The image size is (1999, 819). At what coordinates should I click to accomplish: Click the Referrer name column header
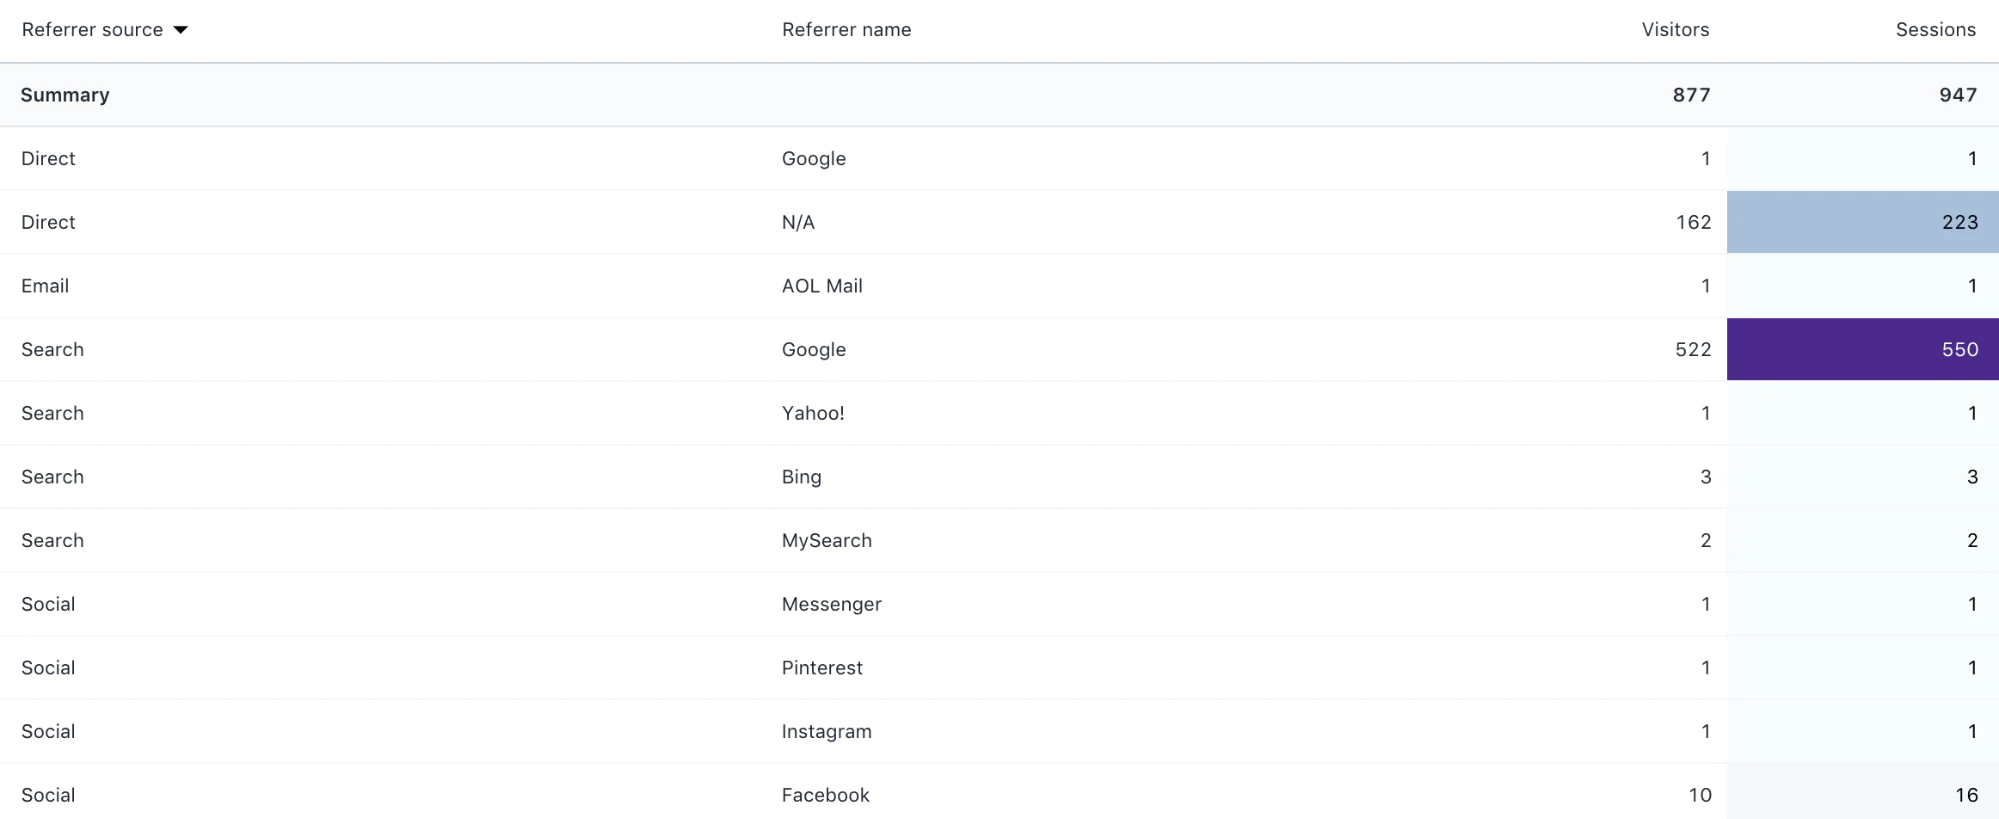(846, 30)
